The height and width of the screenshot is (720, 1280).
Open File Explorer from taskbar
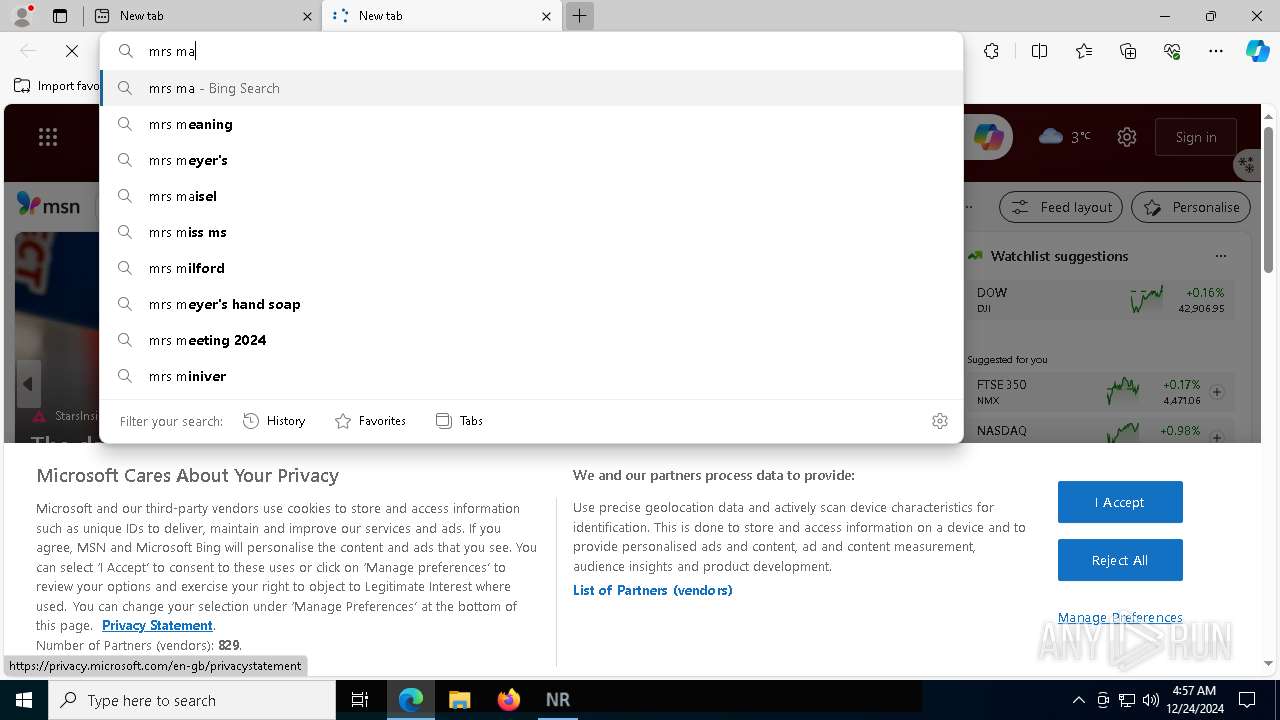[x=459, y=700]
